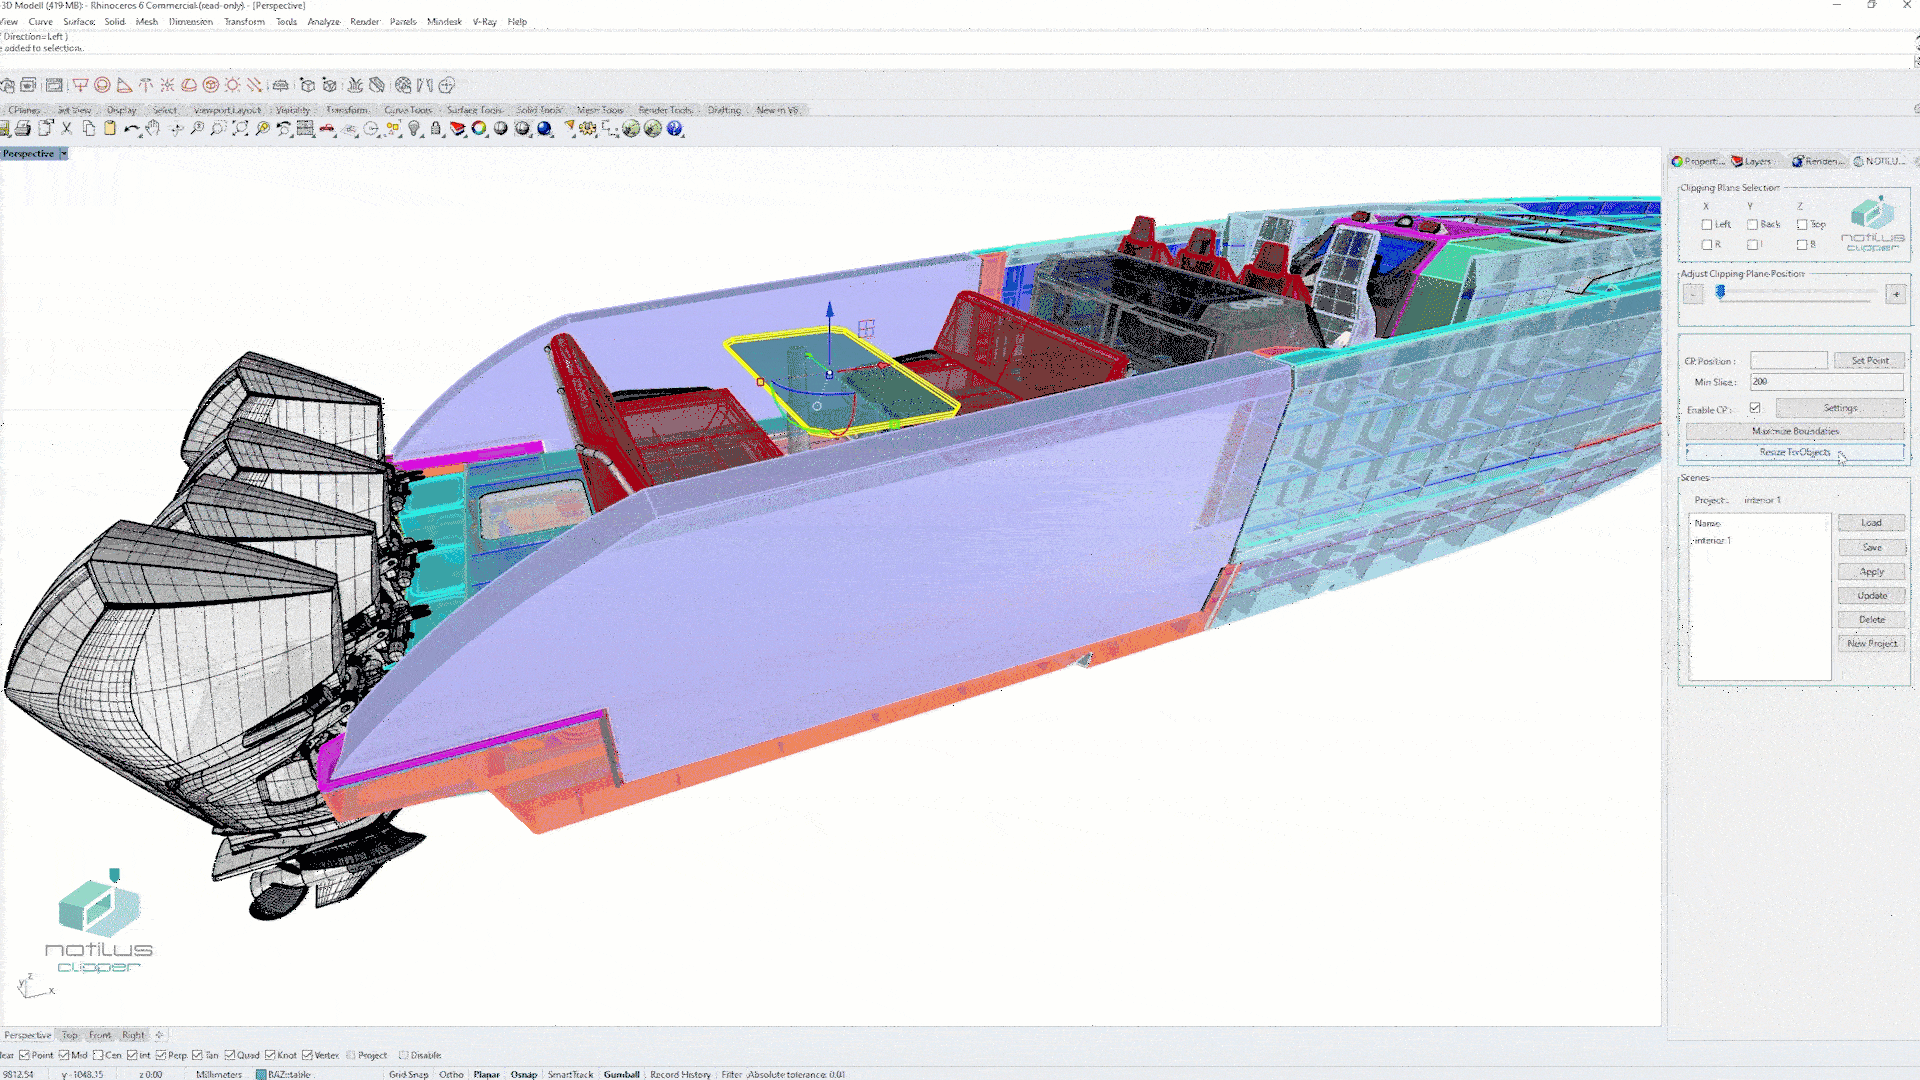Open the Curve menu
The image size is (1920, 1080).
41,21
